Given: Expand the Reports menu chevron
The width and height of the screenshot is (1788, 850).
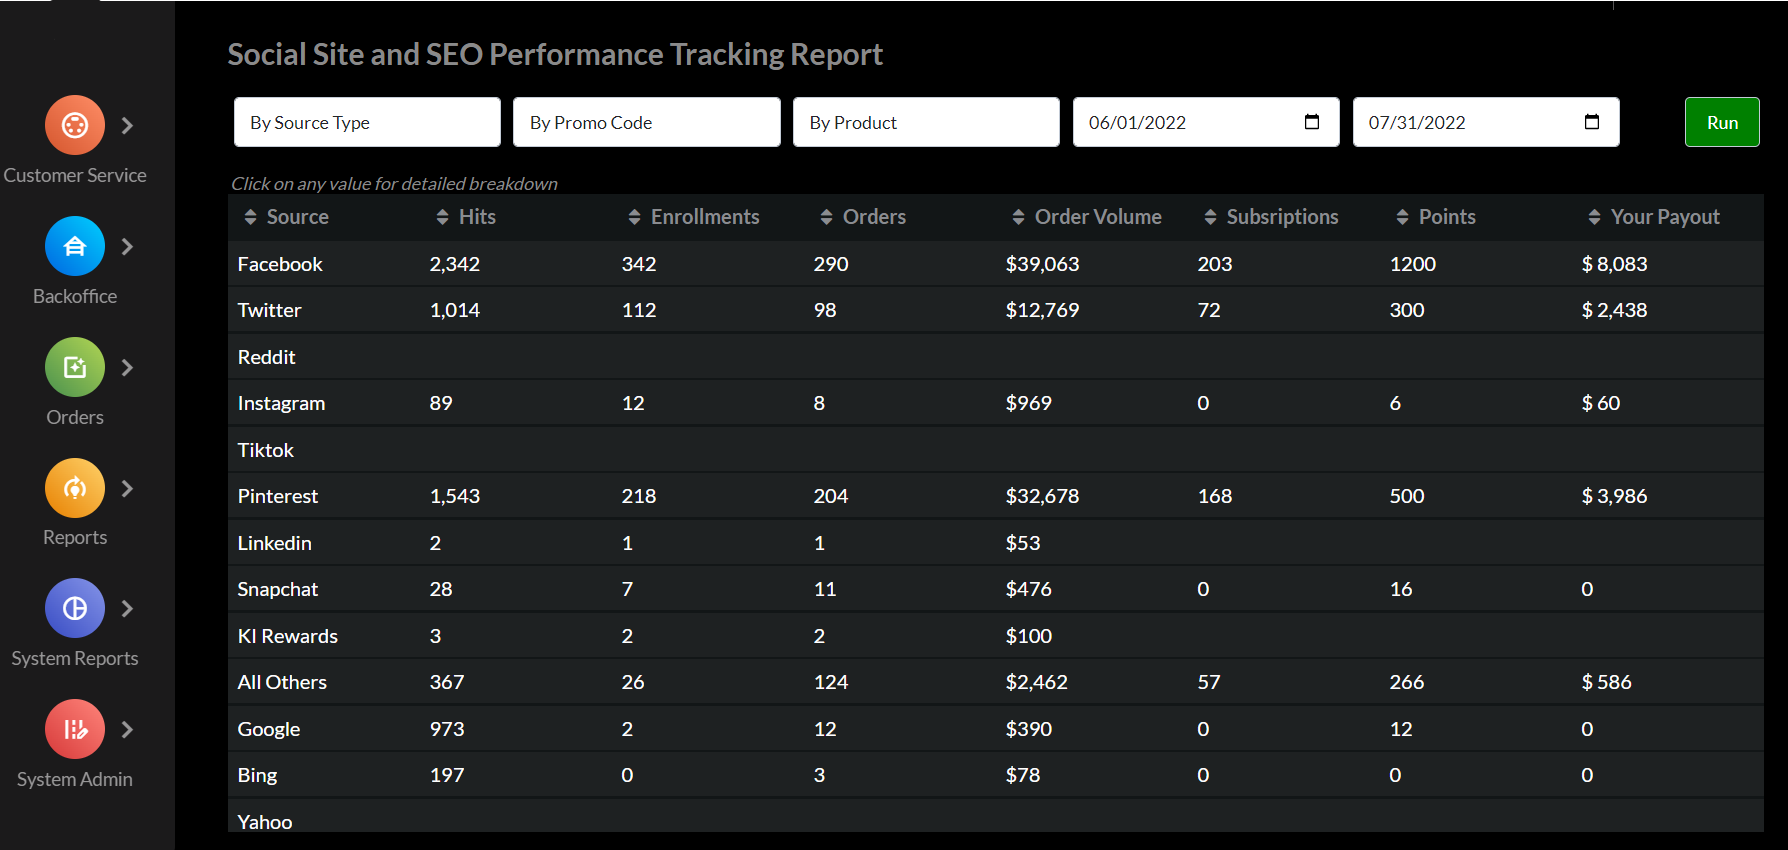Looking at the screenshot, I should pos(127,488).
